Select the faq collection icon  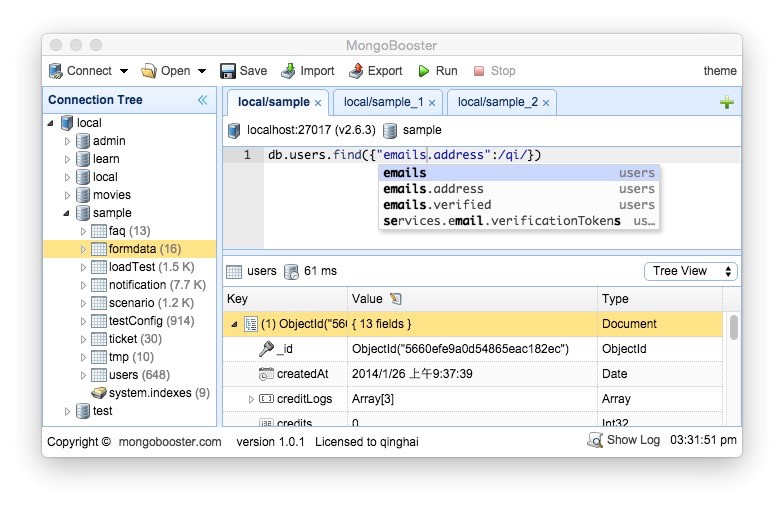tap(98, 231)
